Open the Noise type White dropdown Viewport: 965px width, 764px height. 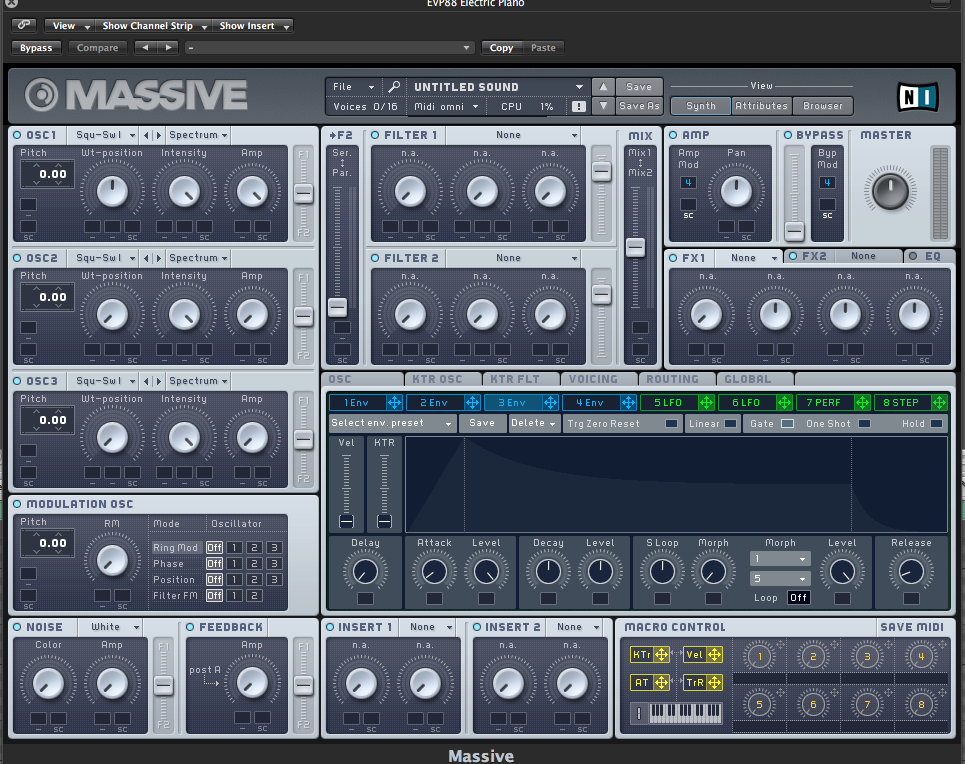point(111,627)
